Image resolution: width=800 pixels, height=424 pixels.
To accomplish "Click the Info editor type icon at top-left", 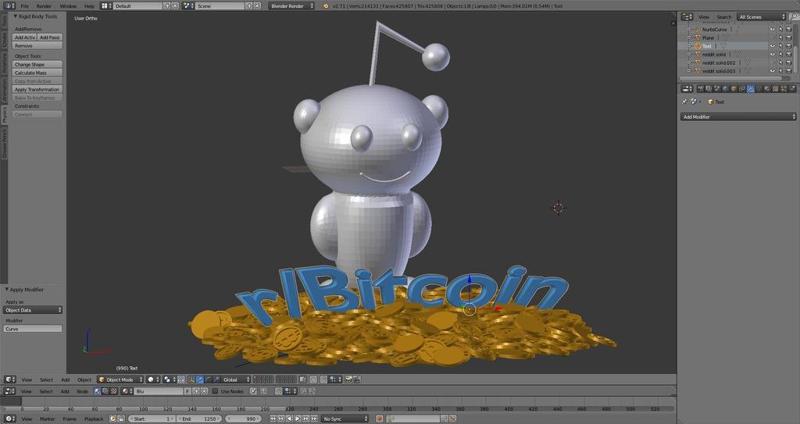I will coord(8,6).
